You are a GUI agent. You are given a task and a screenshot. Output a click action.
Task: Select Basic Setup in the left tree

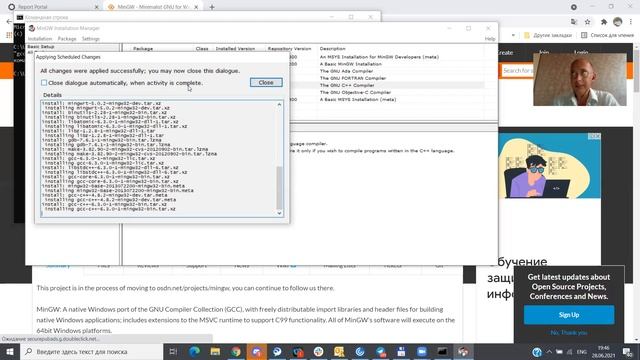41,47
